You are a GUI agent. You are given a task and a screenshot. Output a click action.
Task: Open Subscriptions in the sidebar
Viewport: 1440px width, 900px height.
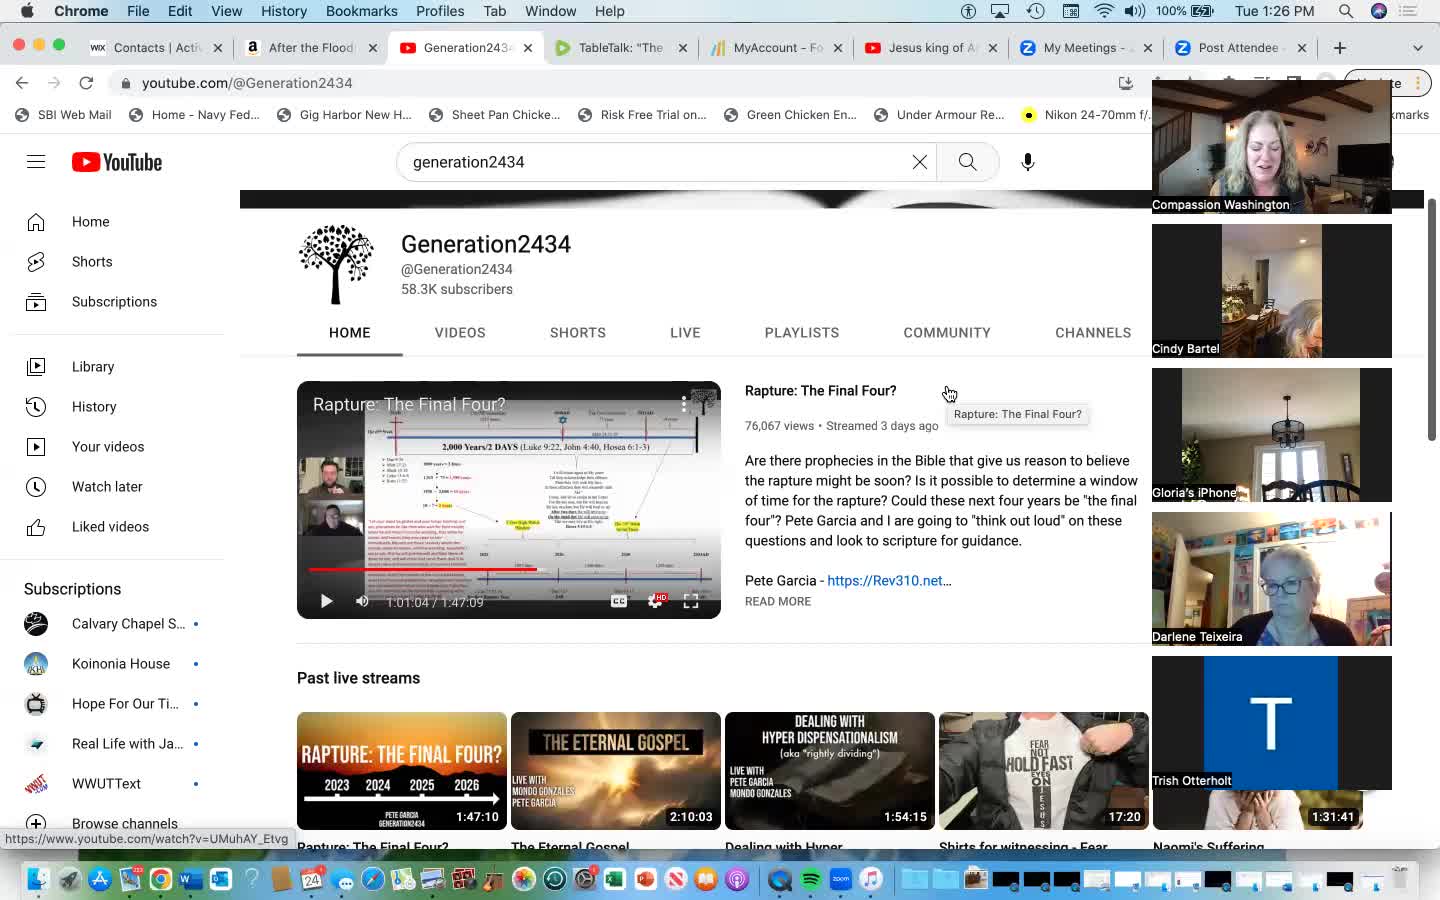pos(112,302)
